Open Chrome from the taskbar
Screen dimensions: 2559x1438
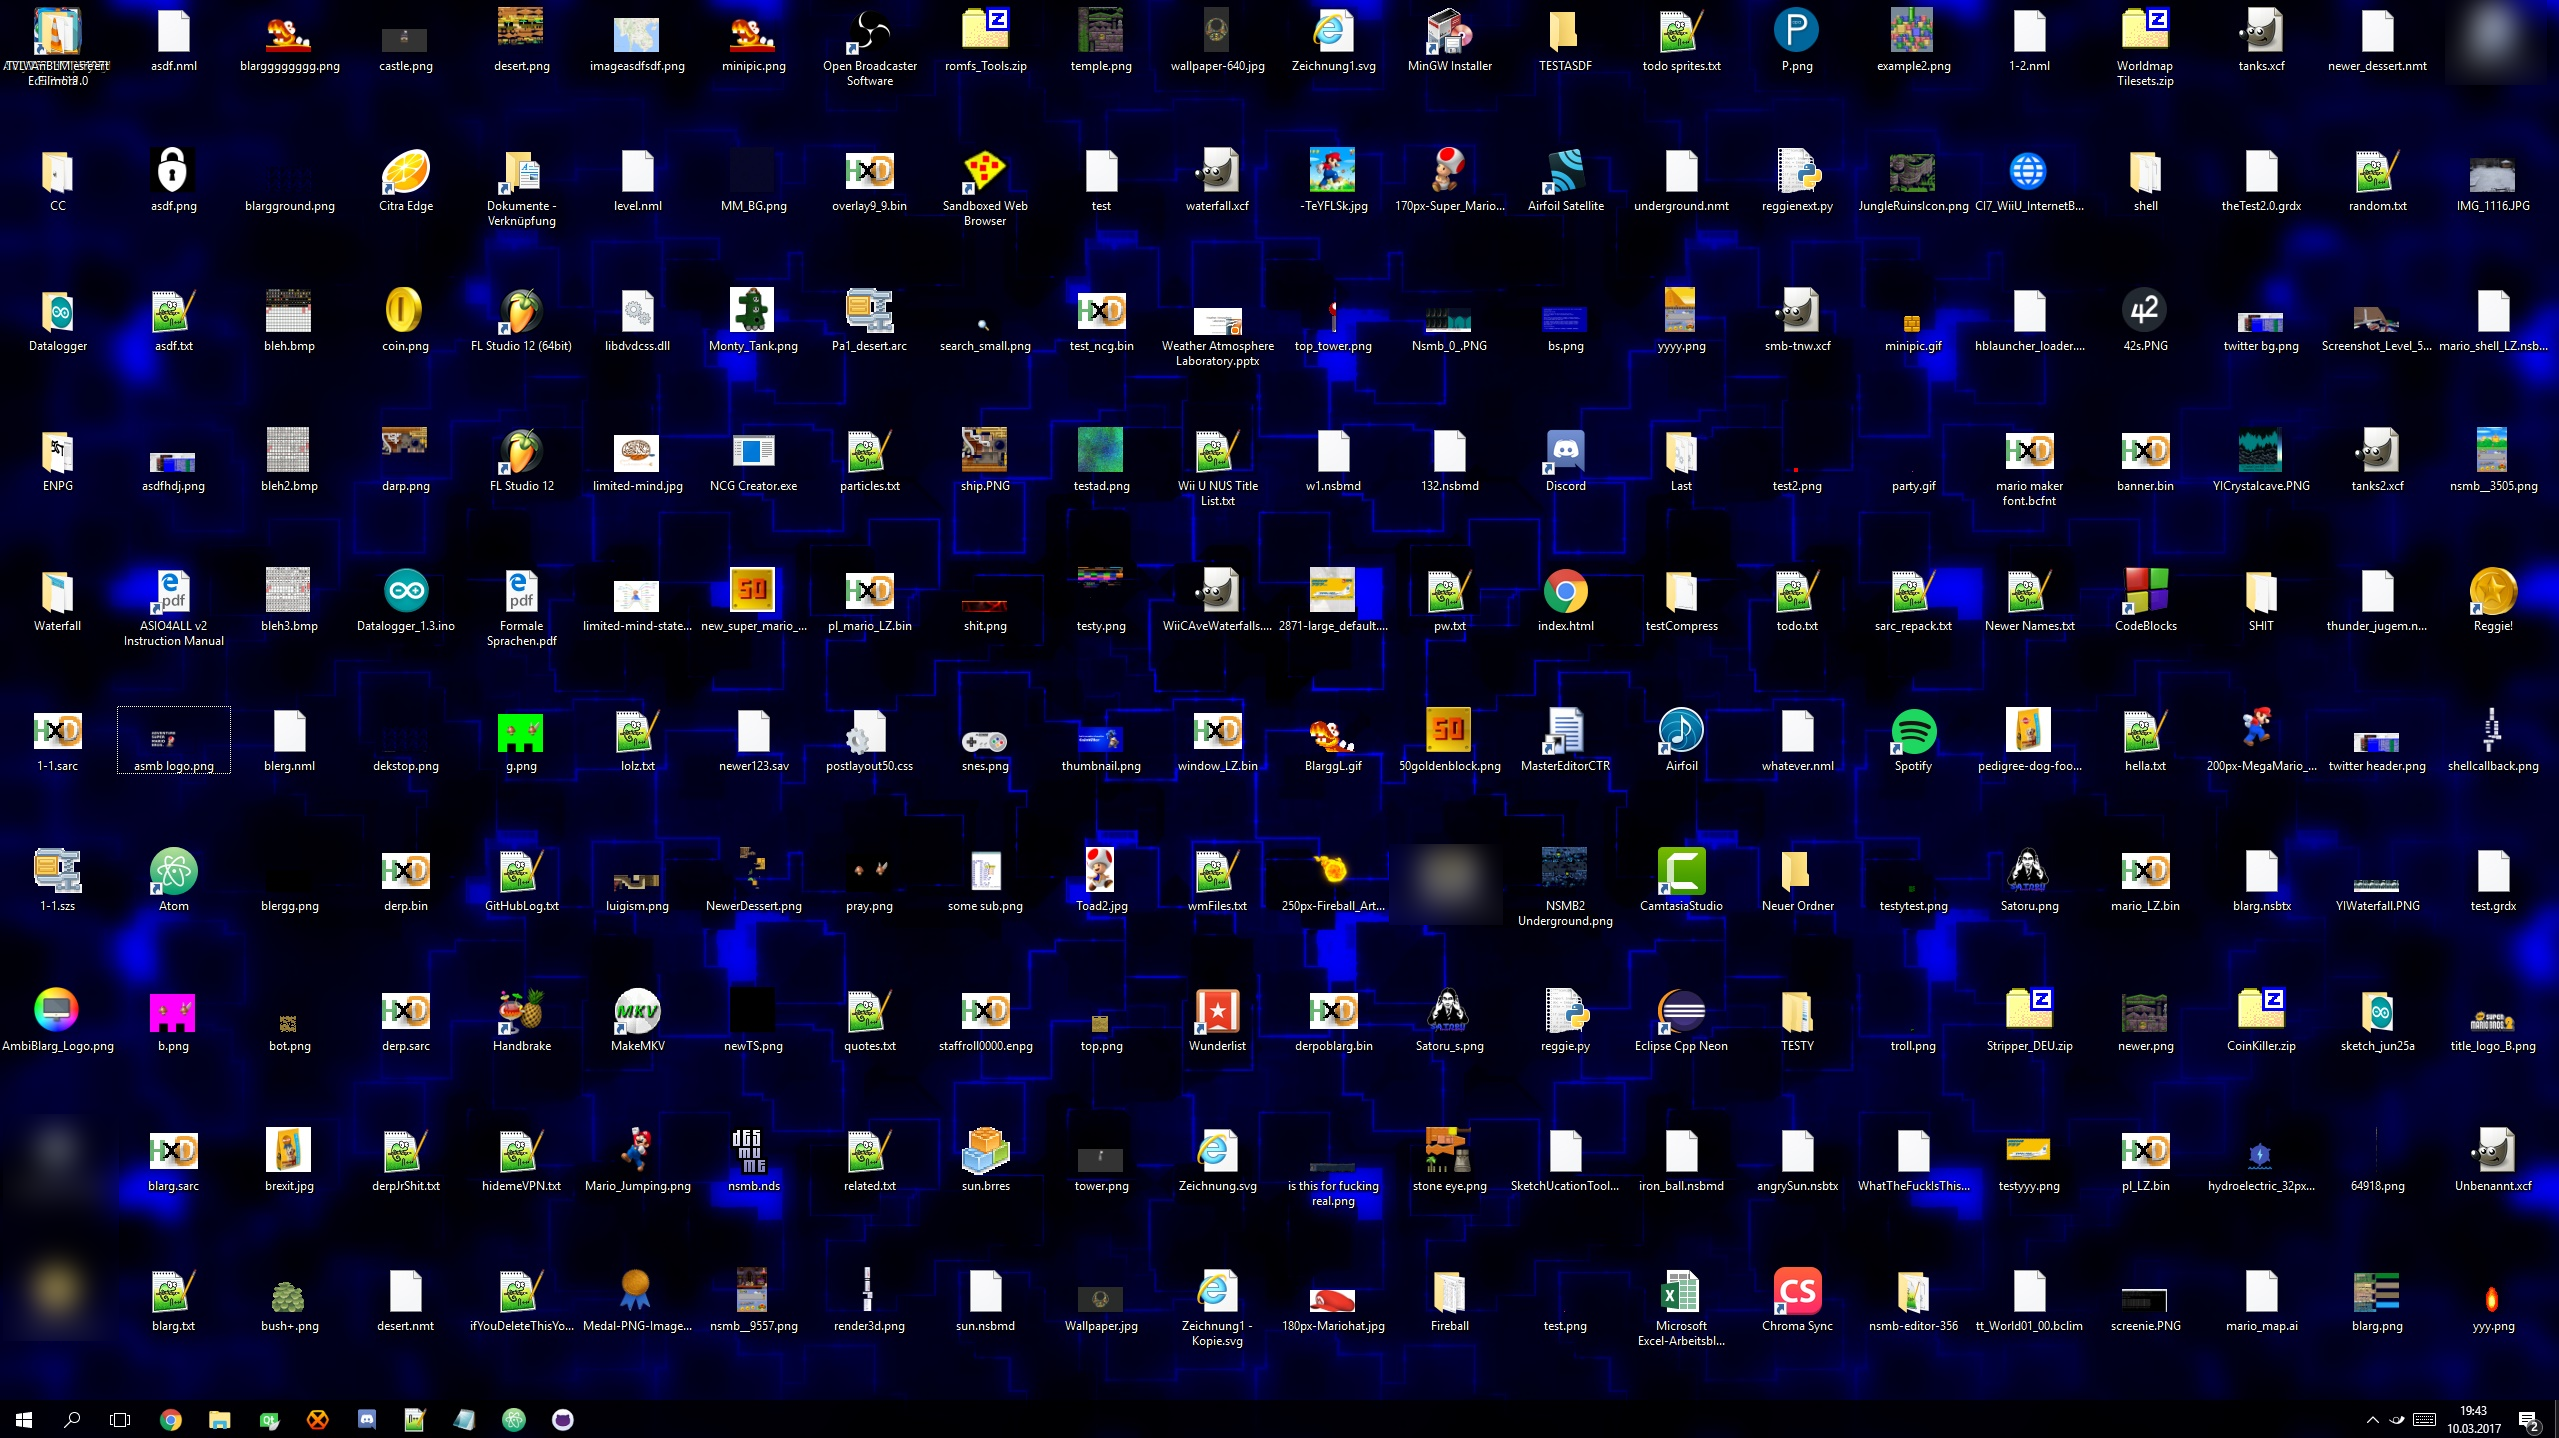coord(171,1419)
